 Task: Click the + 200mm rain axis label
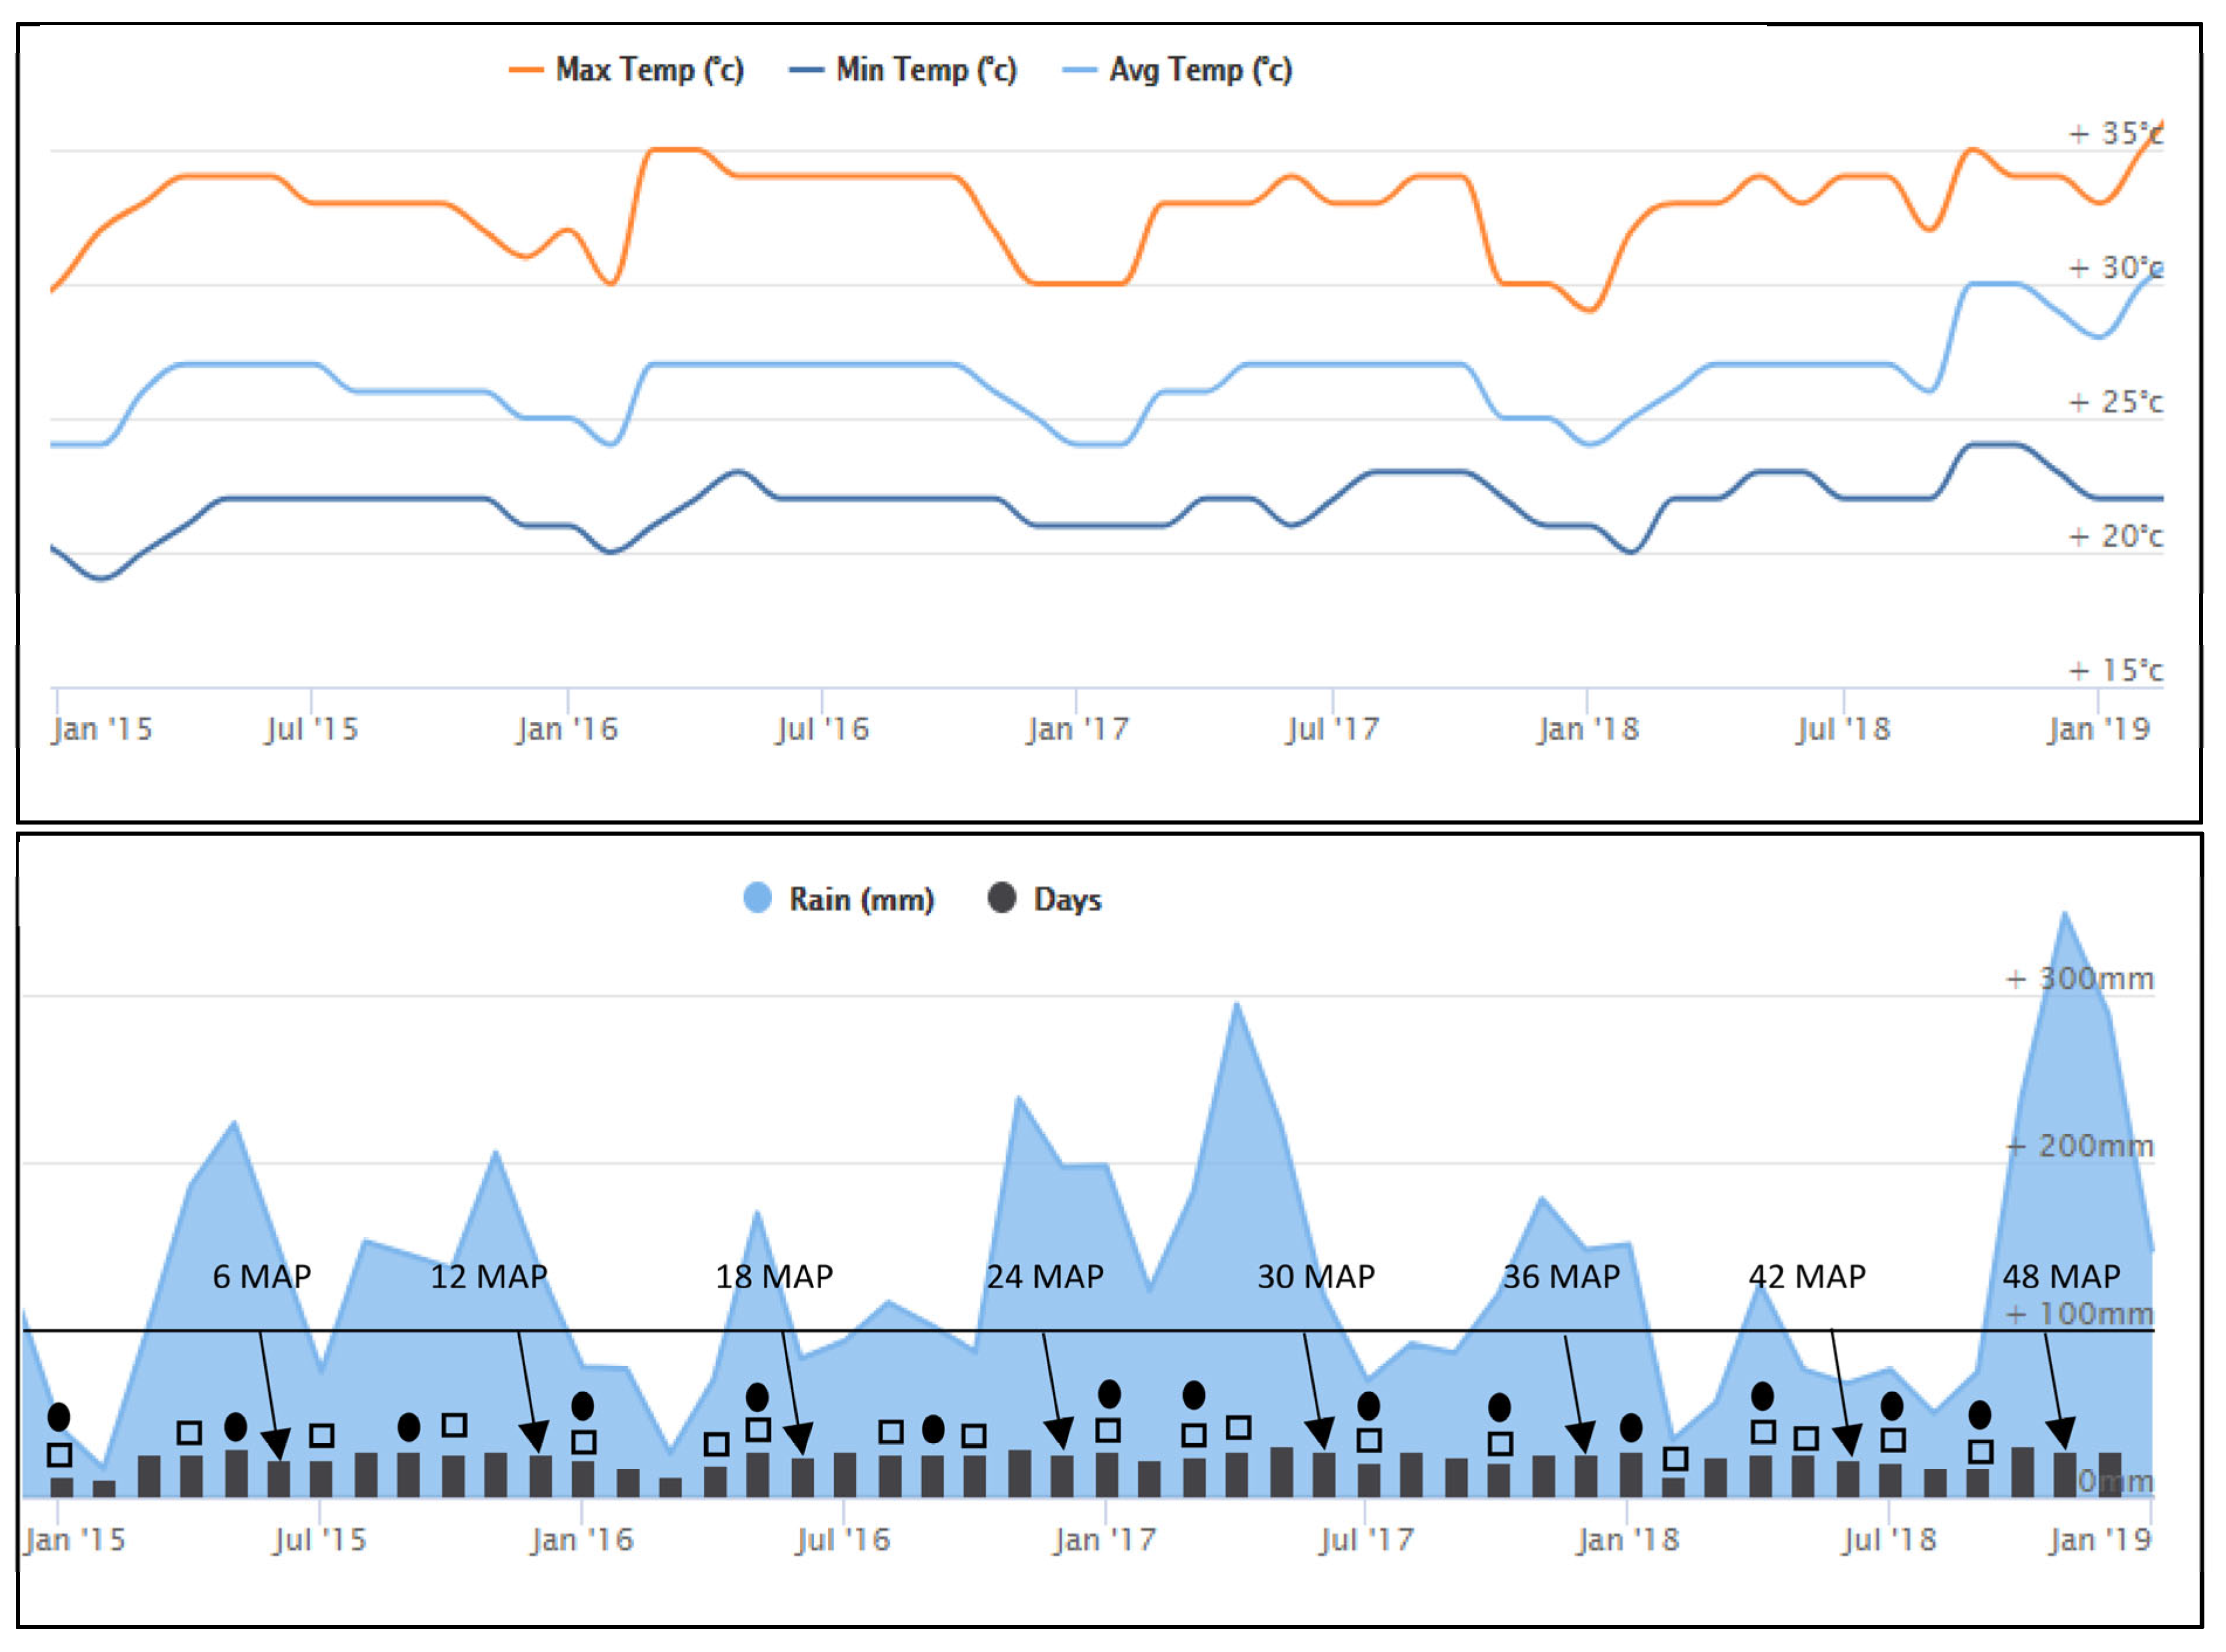pos(2080,1146)
